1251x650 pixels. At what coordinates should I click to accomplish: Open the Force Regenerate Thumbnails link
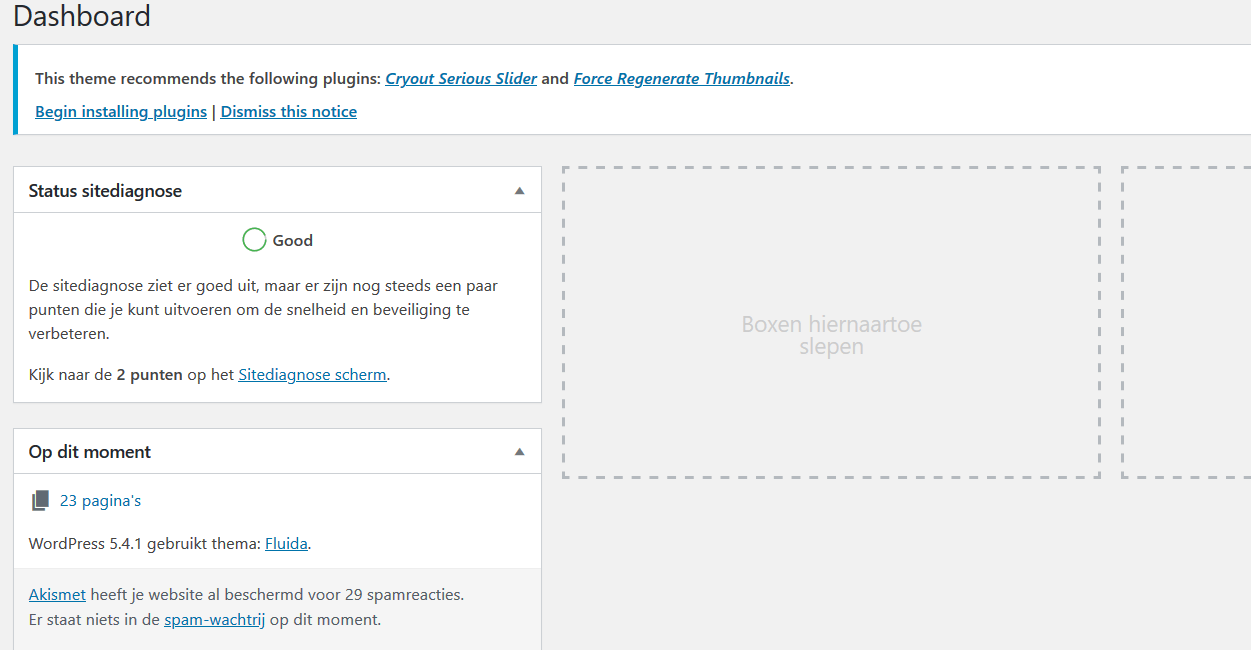tap(682, 78)
